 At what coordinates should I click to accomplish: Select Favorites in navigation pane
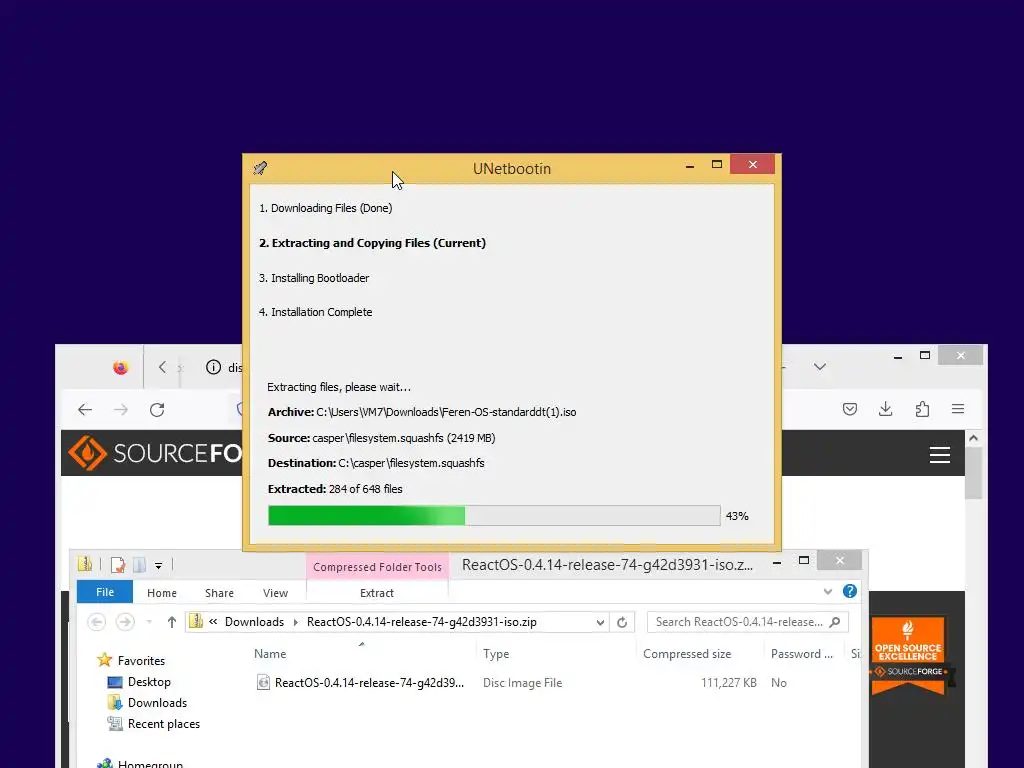coord(141,661)
